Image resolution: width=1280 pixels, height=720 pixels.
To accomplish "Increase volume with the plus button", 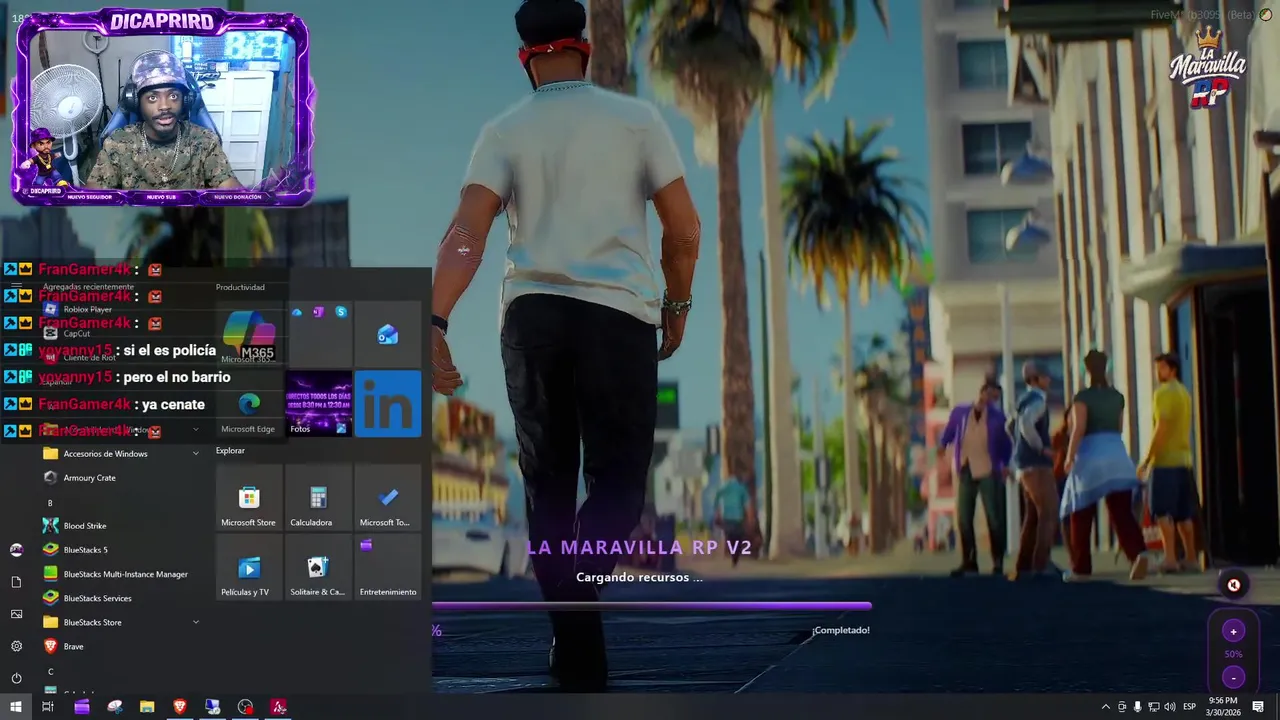I will coord(1233,632).
